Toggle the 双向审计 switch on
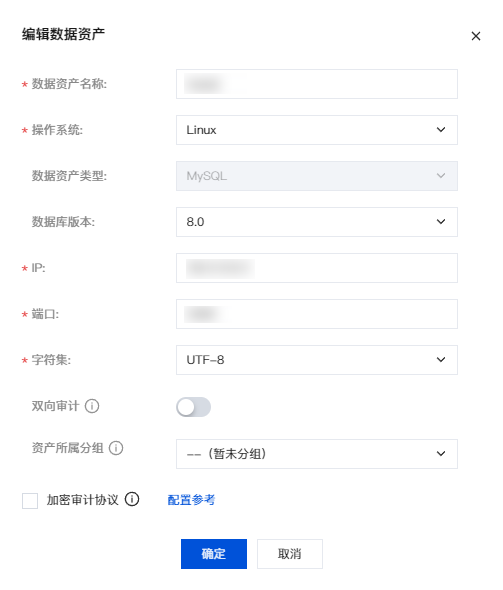 [x=193, y=407]
